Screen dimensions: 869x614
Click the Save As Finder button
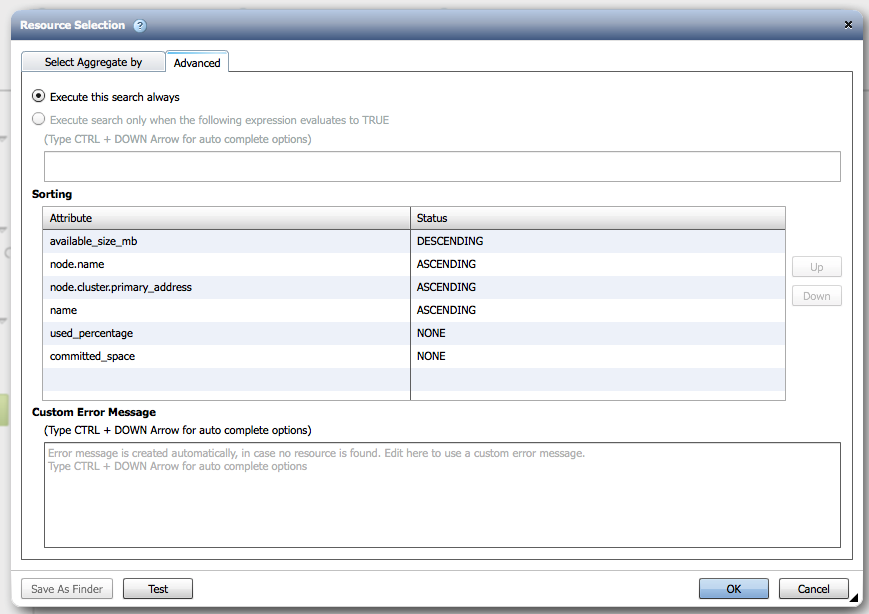click(67, 589)
